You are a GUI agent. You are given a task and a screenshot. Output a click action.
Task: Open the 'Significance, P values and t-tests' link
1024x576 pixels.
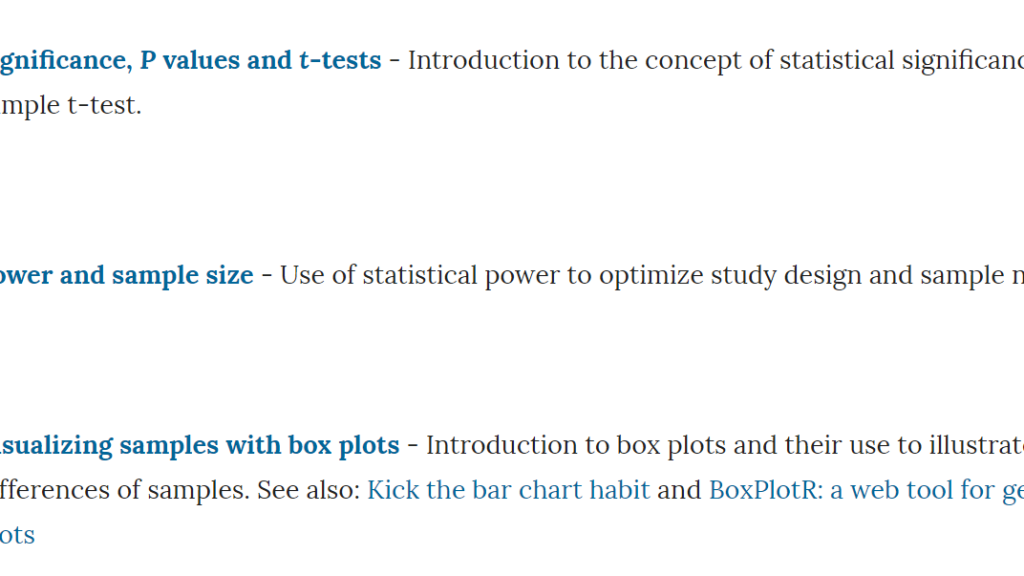point(190,61)
